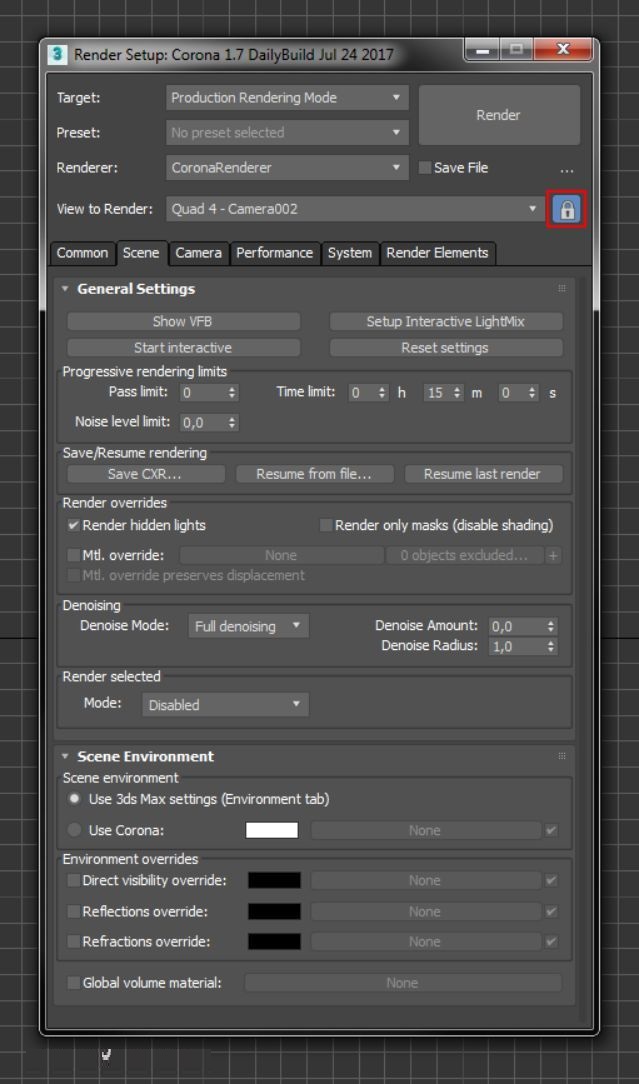Image resolution: width=639 pixels, height=1084 pixels.
Task: Open Refractions override black color swatch
Action: [275, 942]
